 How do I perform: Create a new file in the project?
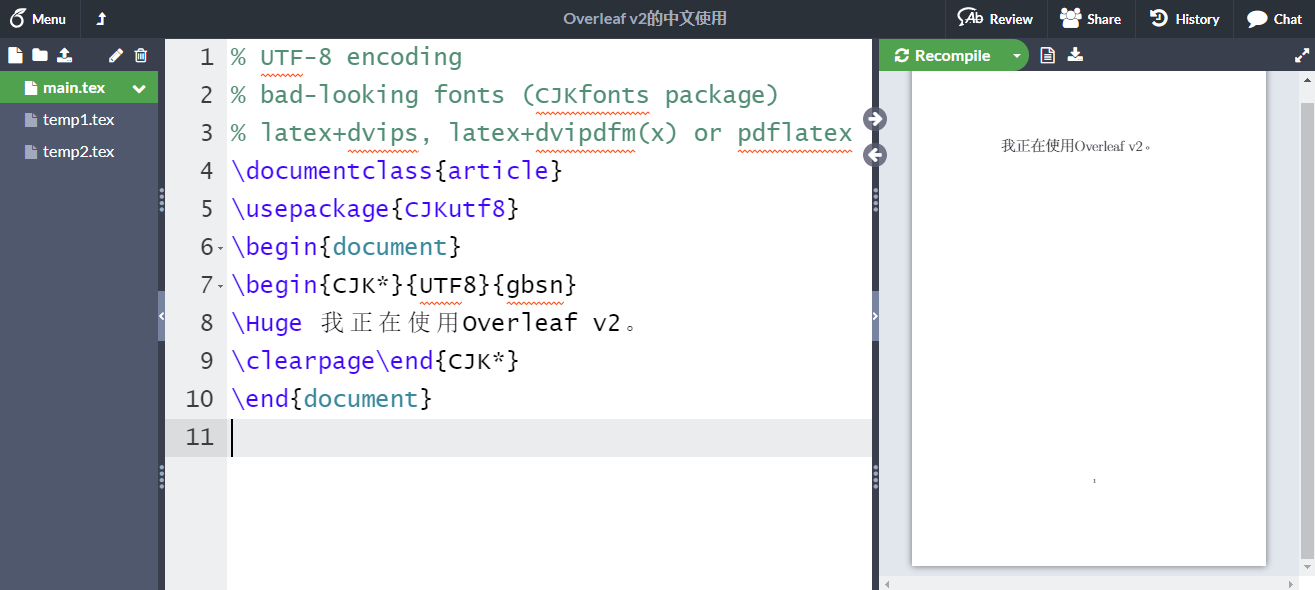pyautogui.click(x=15, y=55)
